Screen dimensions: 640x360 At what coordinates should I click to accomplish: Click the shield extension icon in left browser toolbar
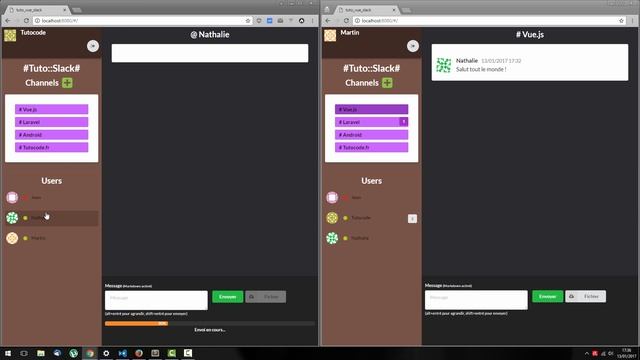(x=259, y=20)
